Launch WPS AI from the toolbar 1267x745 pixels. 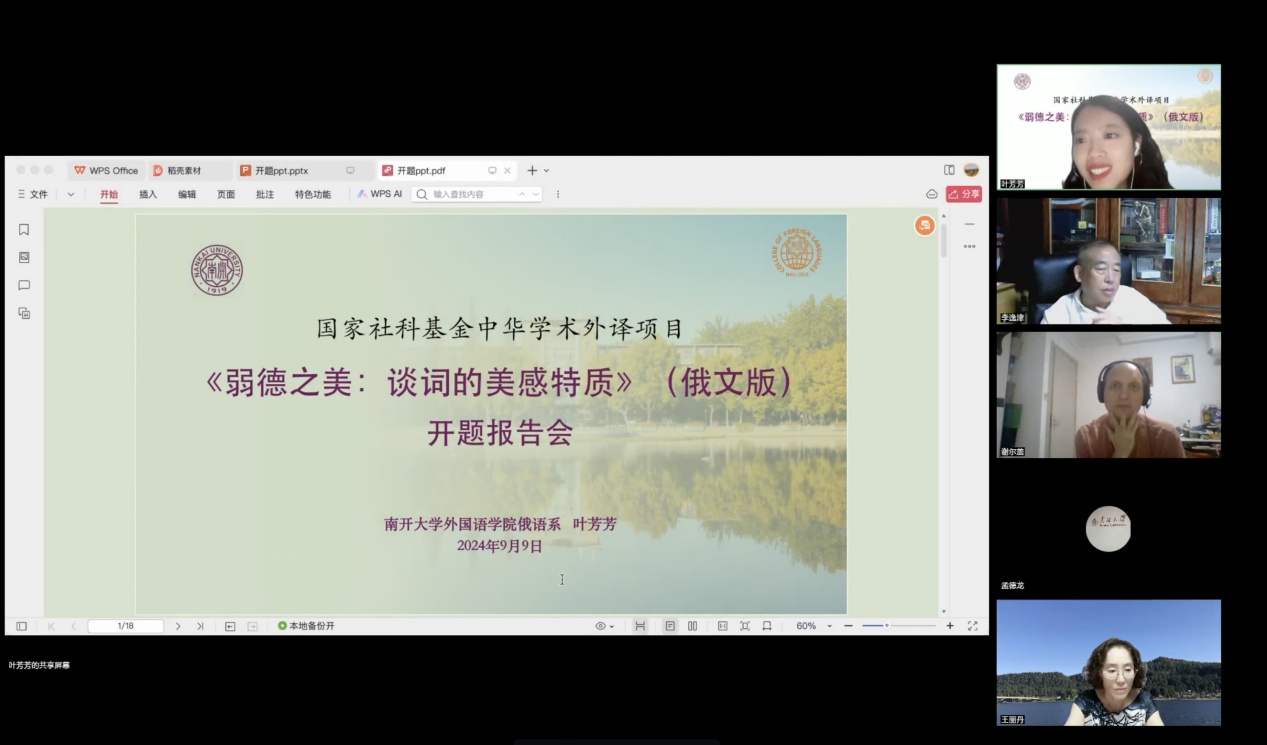tap(380, 194)
